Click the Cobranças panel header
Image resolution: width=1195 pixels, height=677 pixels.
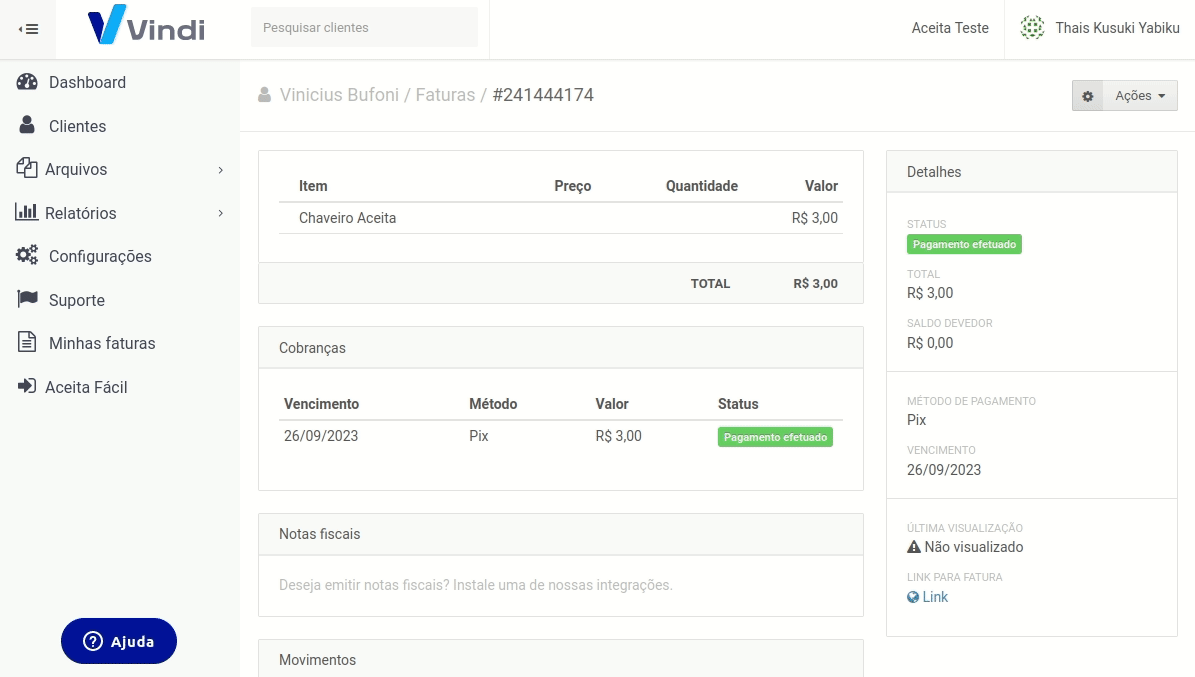click(x=561, y=348)
